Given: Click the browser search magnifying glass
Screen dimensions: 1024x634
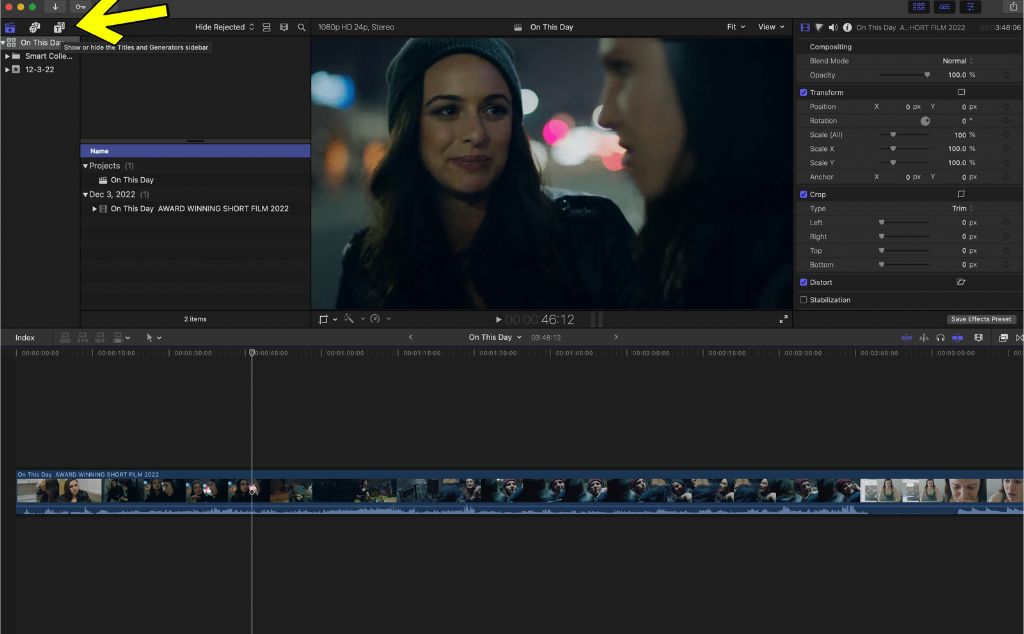Looking at the screenshot, I should [x=302, y=27].
